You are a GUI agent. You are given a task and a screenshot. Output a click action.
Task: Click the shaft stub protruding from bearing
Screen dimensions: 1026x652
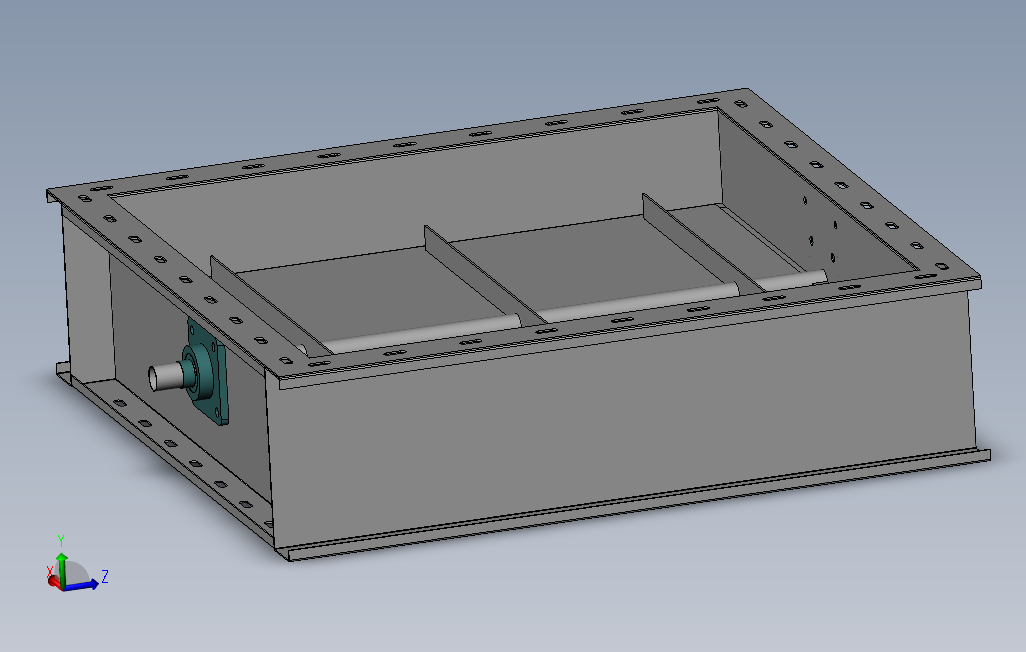click(166, 376)
